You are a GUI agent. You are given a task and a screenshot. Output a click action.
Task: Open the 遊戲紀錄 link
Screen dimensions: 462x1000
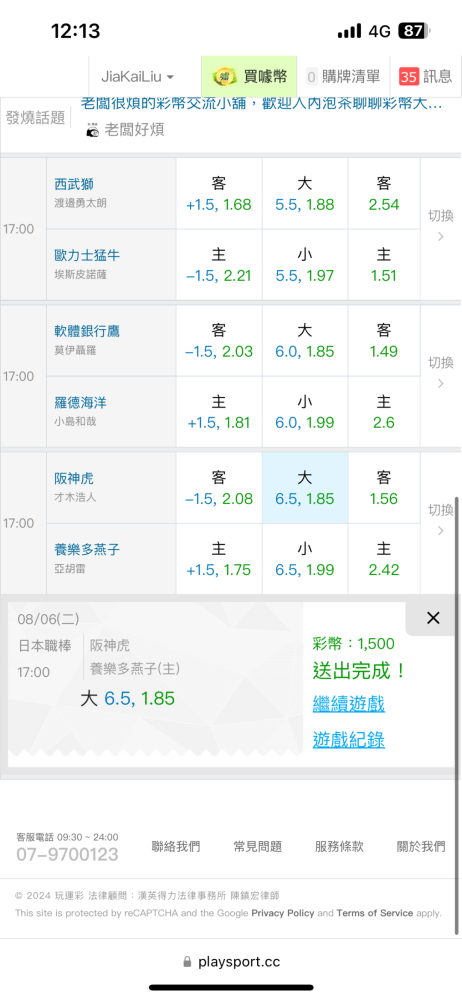click(x=348, y=740)
